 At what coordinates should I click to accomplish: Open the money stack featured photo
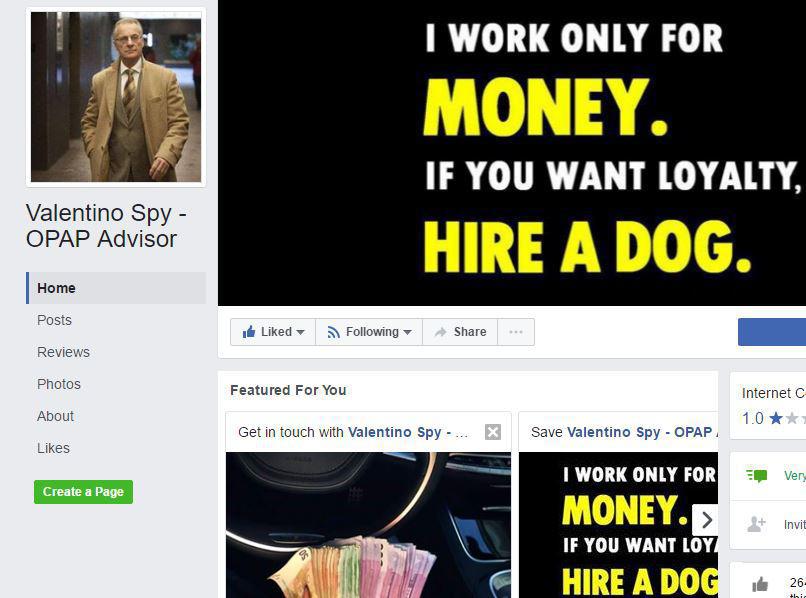click(x=368, y=525)
